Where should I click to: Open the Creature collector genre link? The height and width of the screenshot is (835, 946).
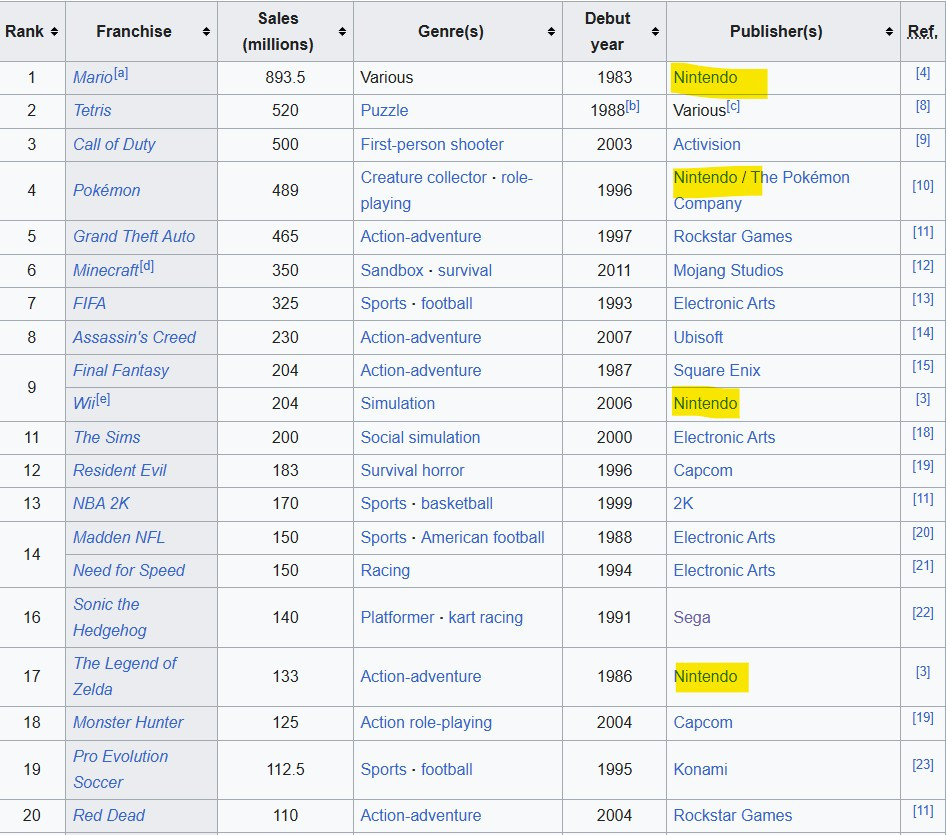pyautogui.click(x=424, y=177)
